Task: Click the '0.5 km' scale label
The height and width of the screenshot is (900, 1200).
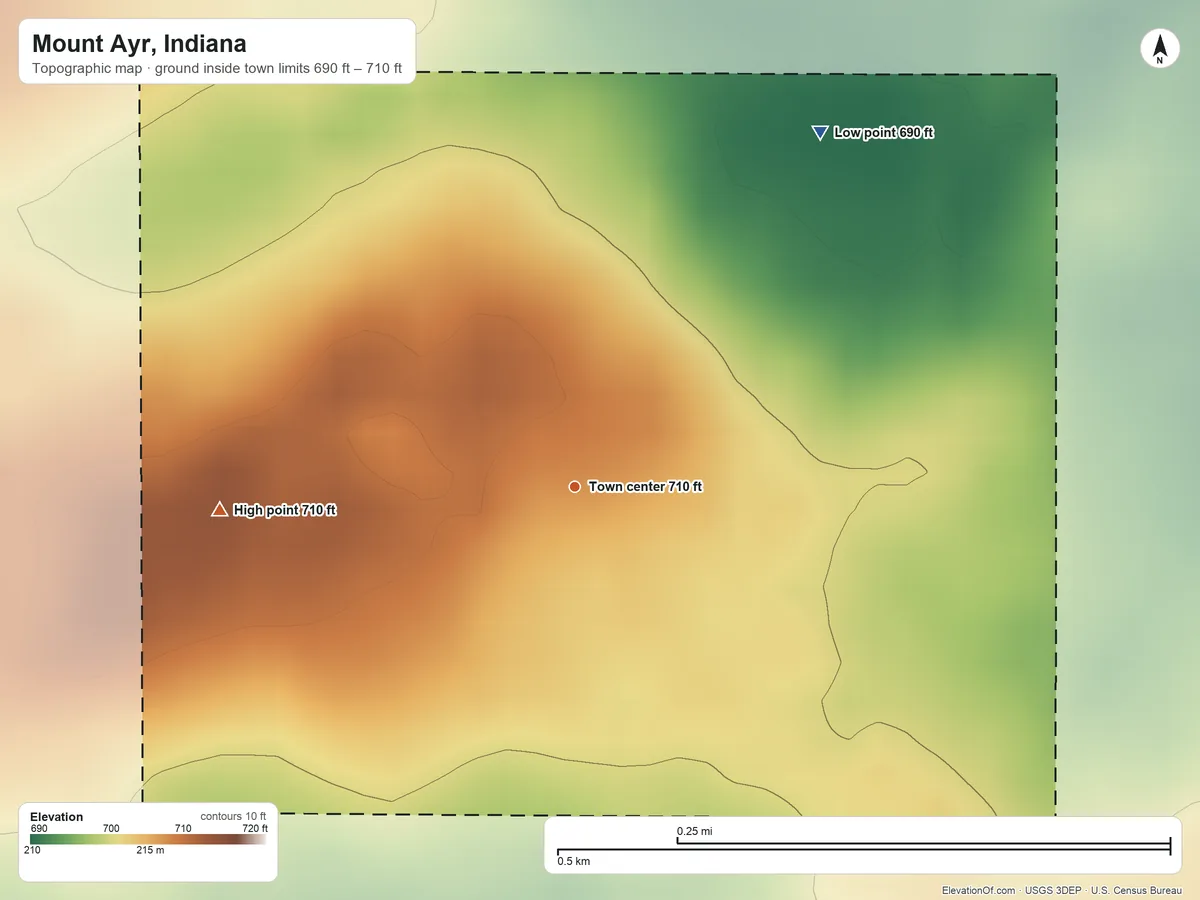Action: point(574,861)
